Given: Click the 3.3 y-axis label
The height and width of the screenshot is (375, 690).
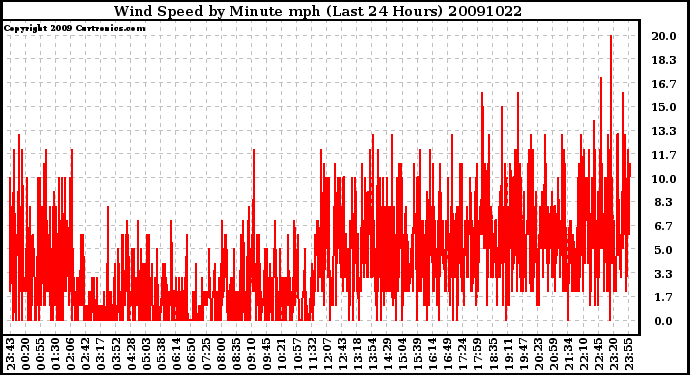Looking at the screenshot, I should click(x=664, y=274).
